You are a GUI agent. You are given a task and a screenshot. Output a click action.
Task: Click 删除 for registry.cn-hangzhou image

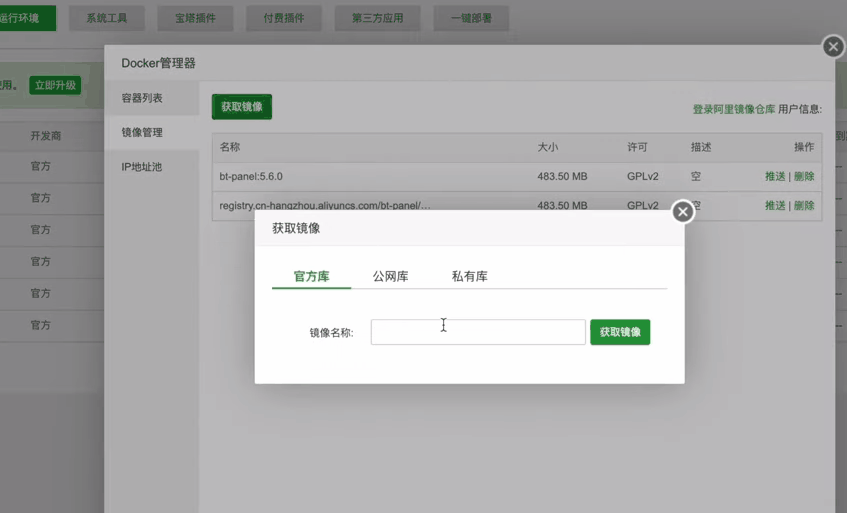(x=804, y=206)
